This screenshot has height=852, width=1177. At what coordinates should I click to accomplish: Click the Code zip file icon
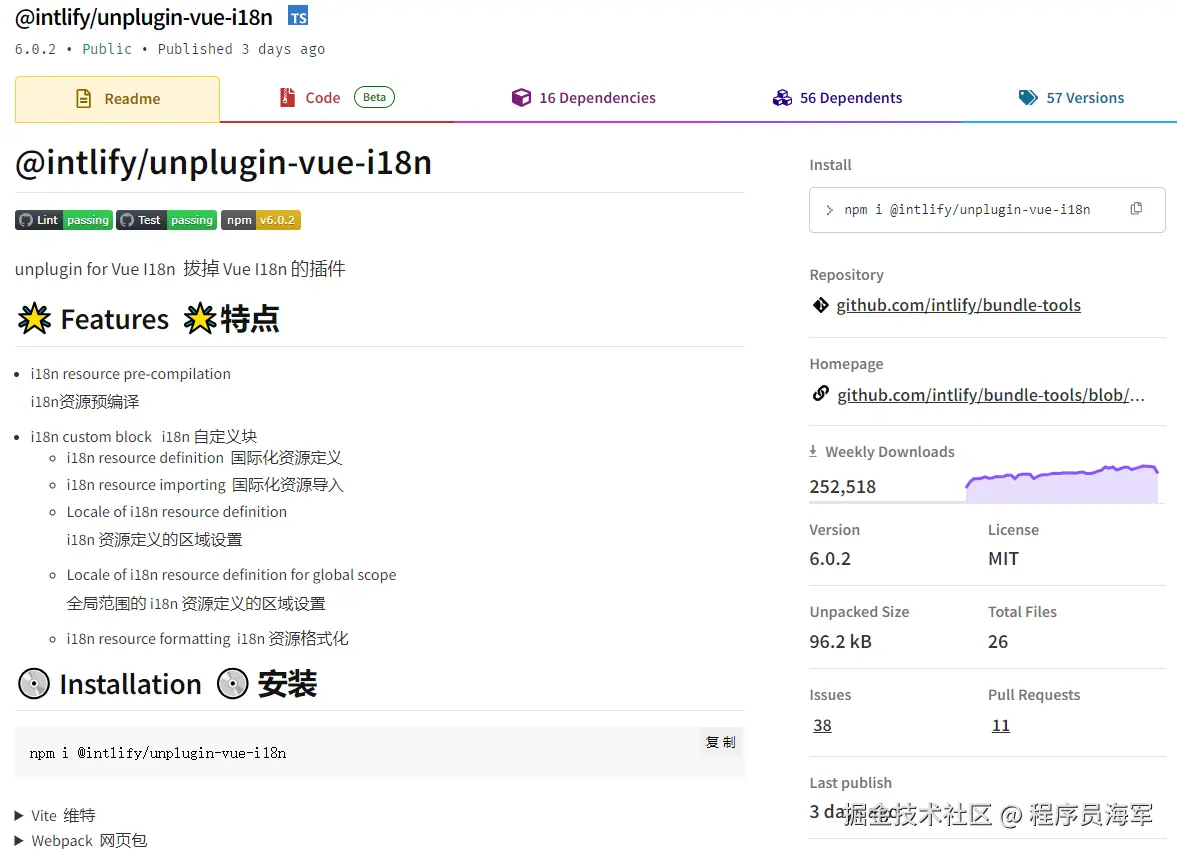click(x=287, y=98)
